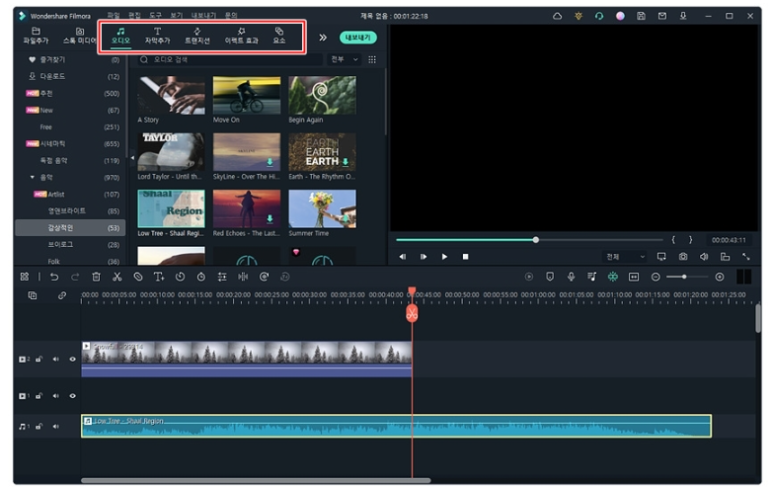Click the cloud icon in title bar
The height and width of the screenshot is (487, 773).
[x=557, y=16]
